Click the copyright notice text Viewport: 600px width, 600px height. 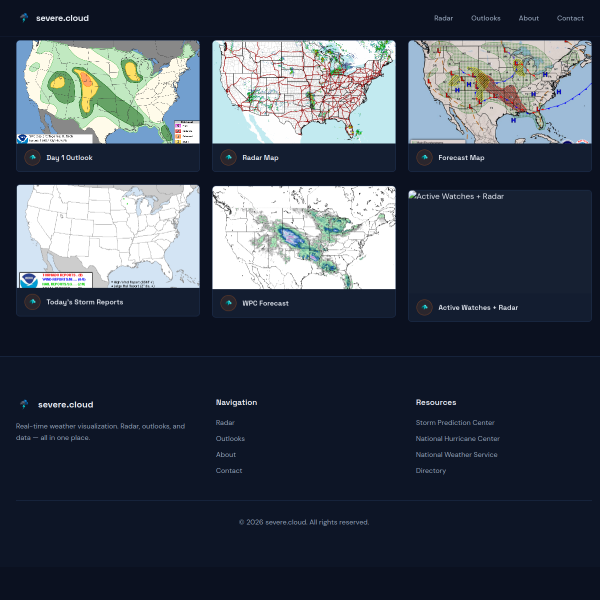[x=304, y=522]
